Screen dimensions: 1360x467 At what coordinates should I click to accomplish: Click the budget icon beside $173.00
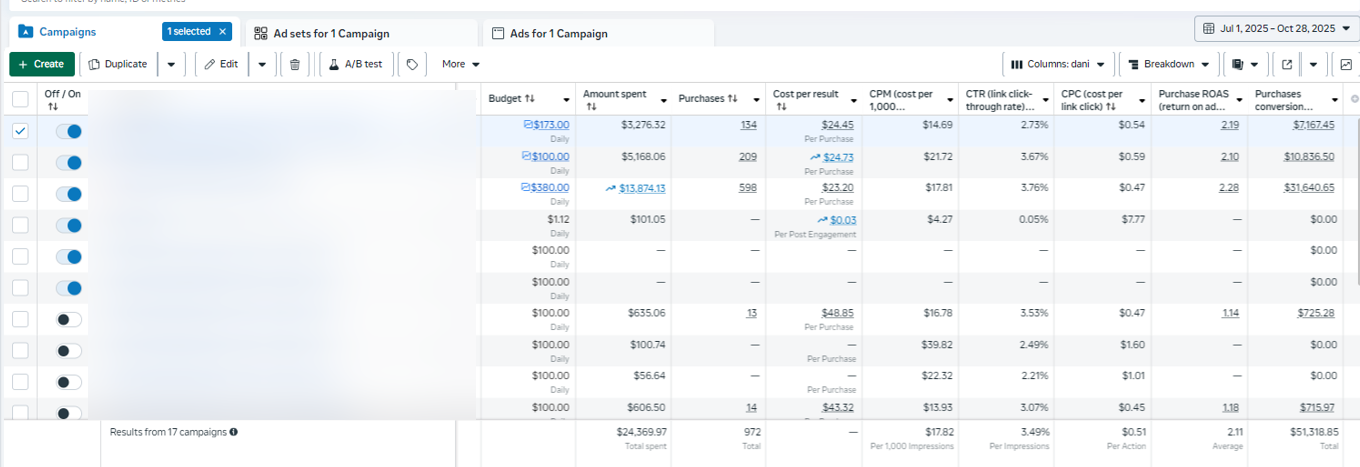click(527, 125)
